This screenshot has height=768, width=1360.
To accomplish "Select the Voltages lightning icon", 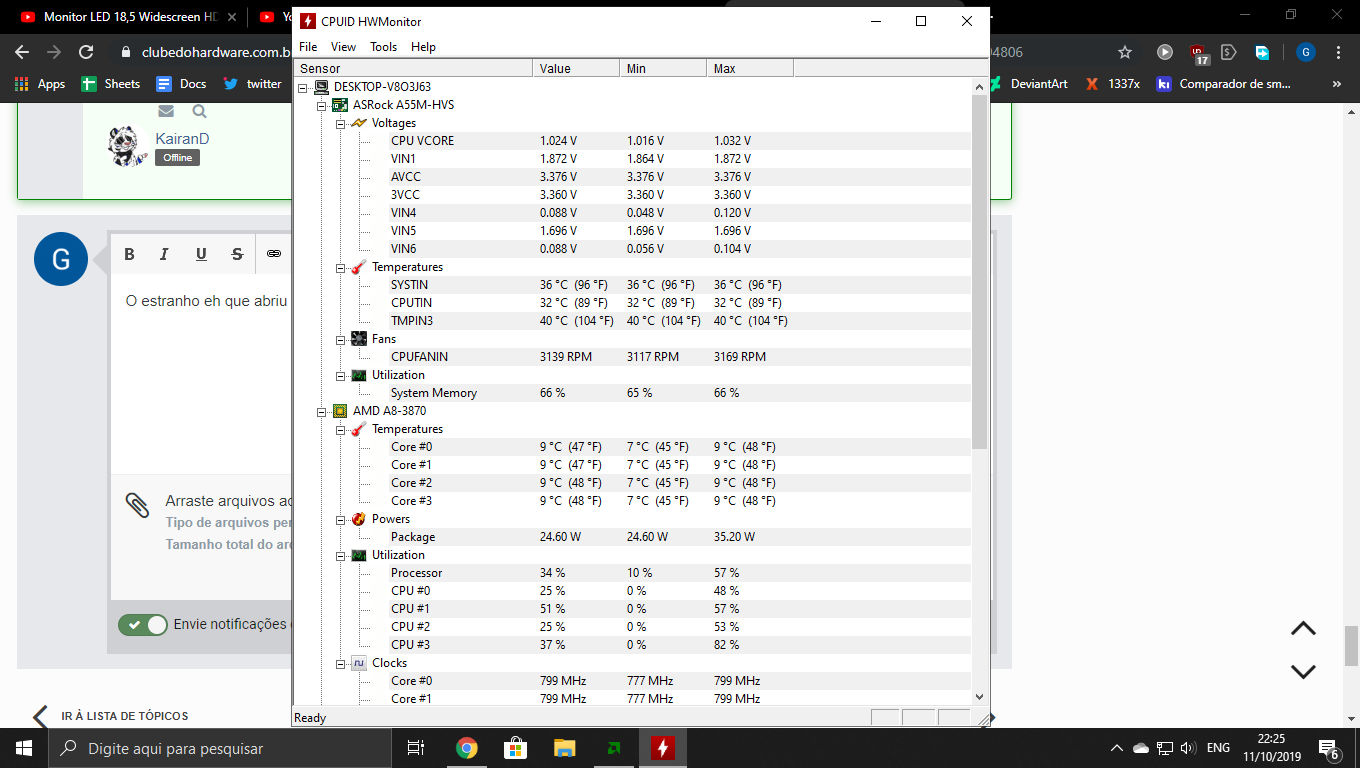I will pos(359,123).
